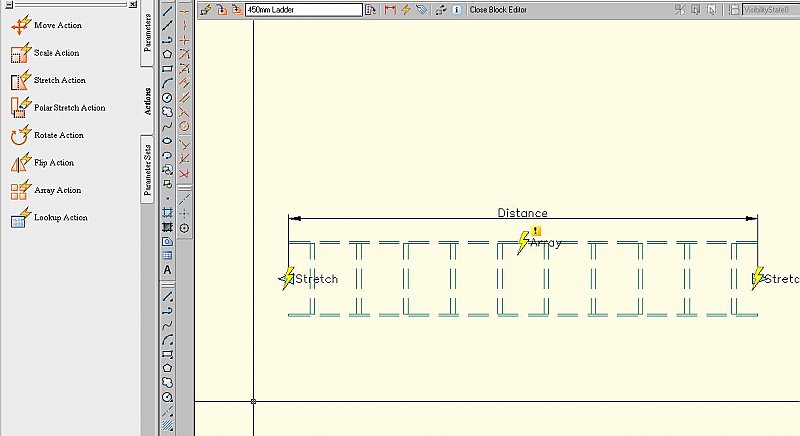Screen dimensions: 800x436
Task: Click the Make Visible icon
Action: tap(696, 10)
